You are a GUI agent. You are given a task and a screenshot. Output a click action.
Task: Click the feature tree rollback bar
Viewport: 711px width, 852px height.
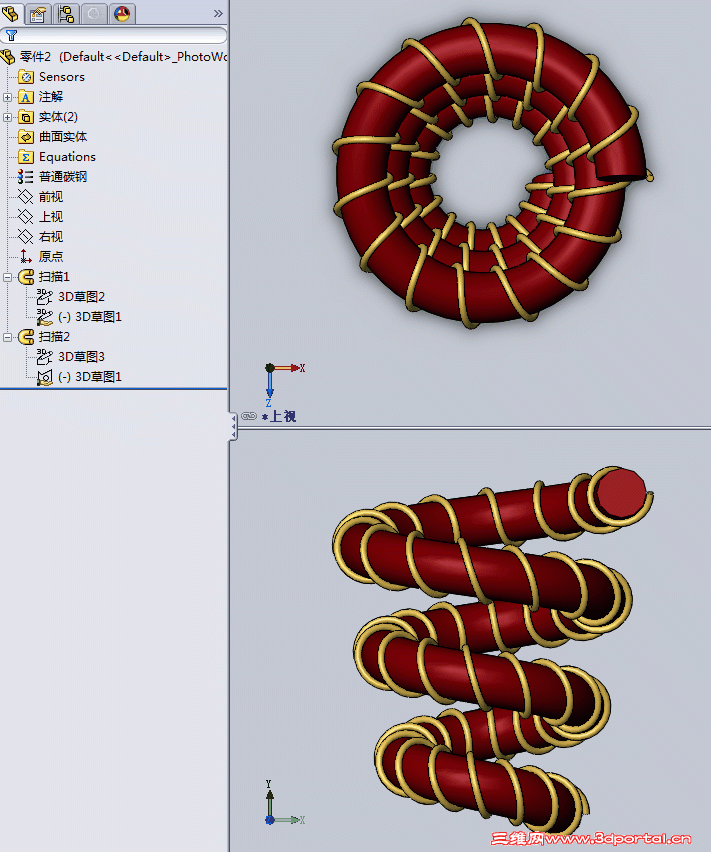114,389
